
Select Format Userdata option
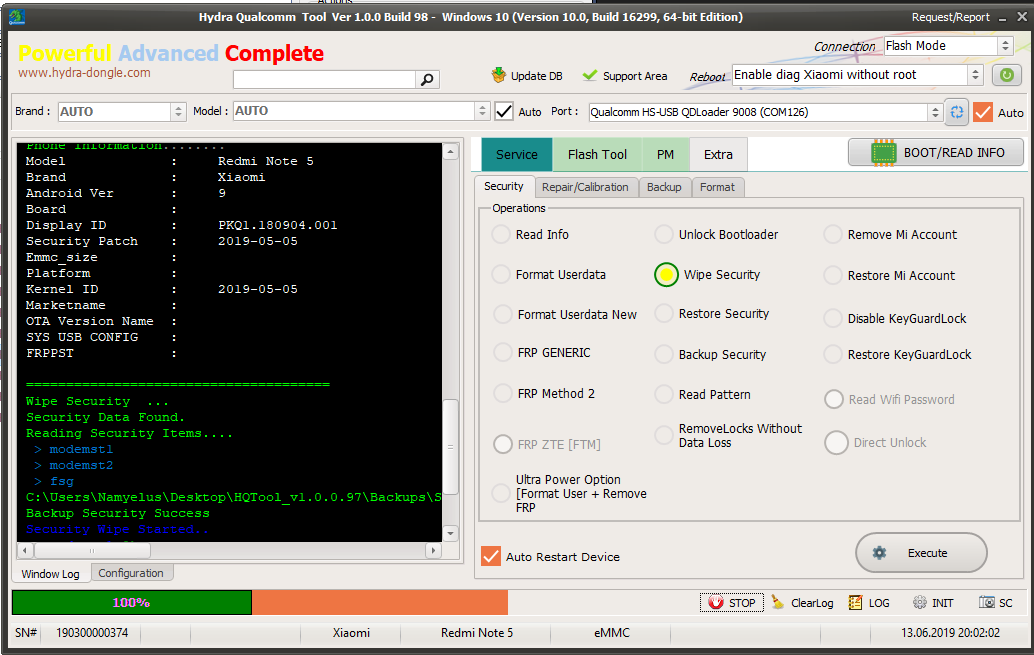(x=501, y=274)
